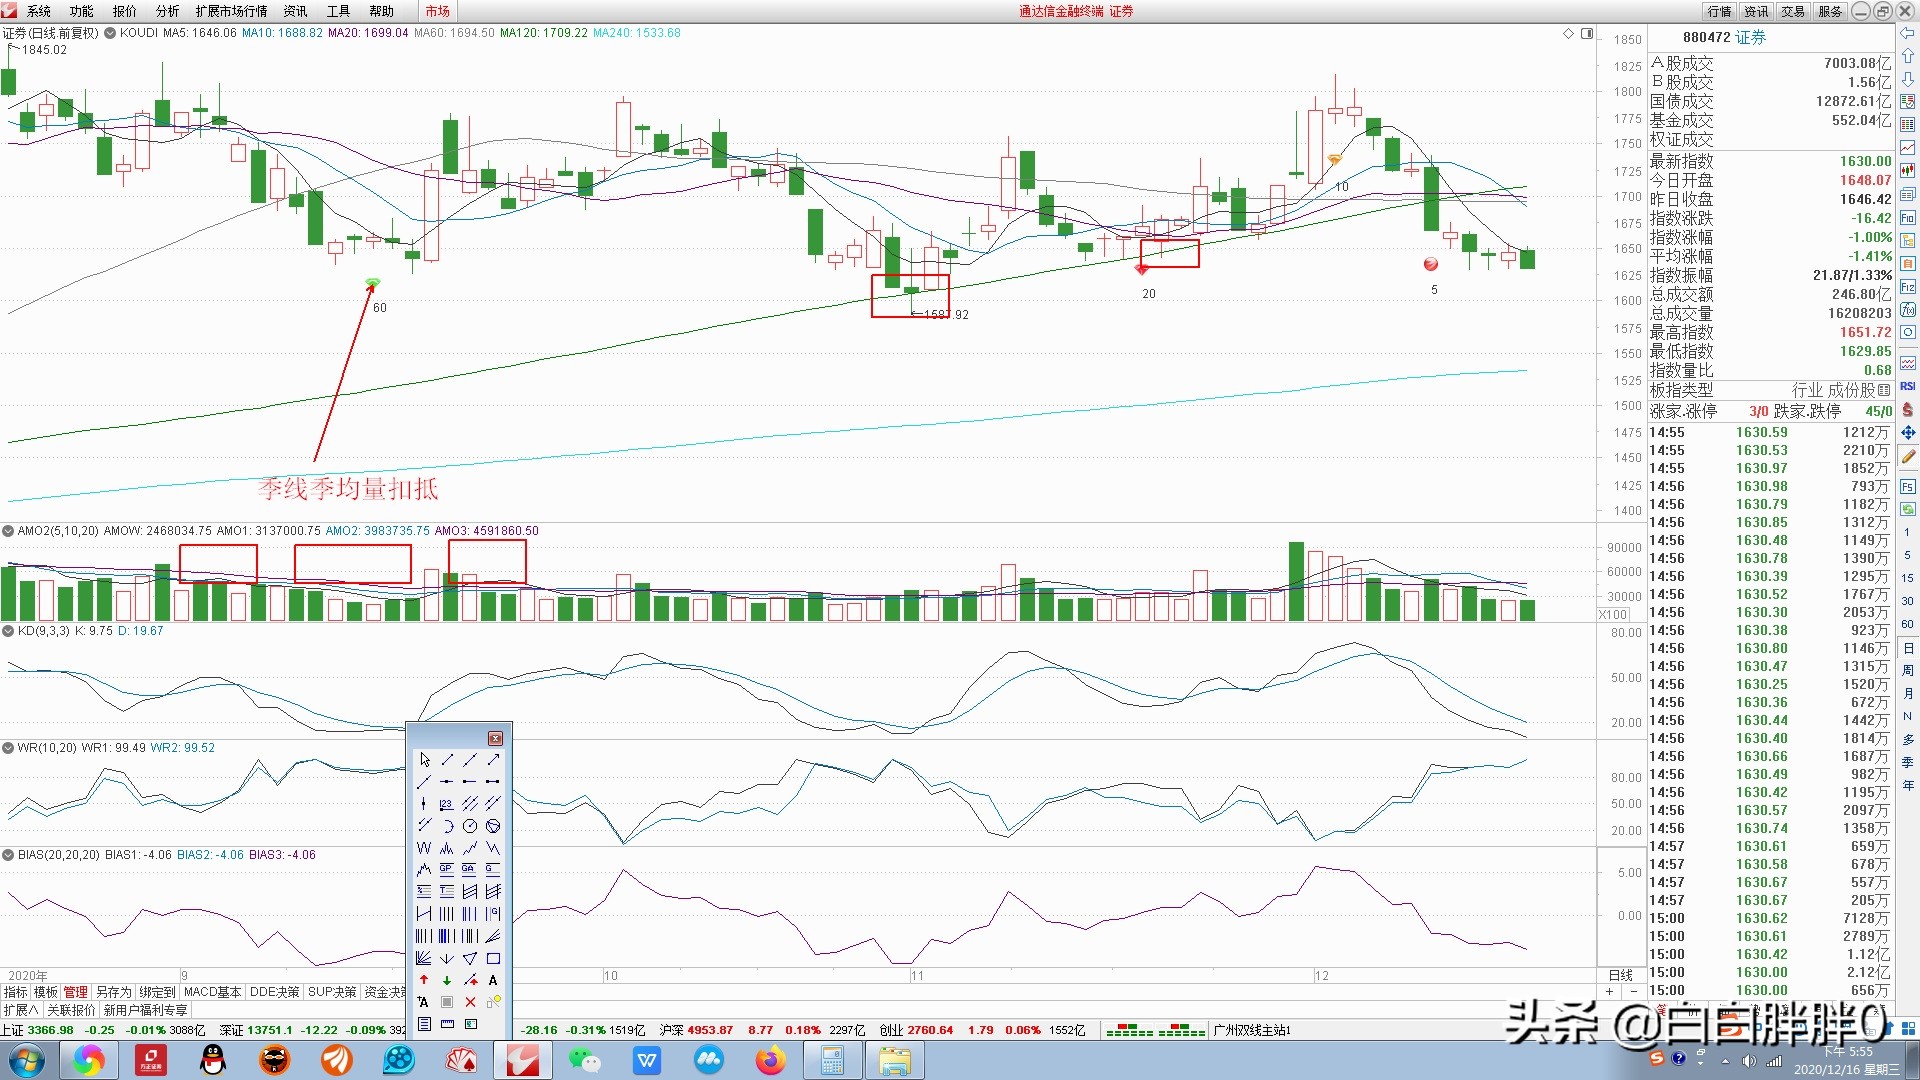This screenshot has width=1920, height=1080.
Task: Open Tongdaxin app from Windows taskbar
Action: [x=523, y=1060]
